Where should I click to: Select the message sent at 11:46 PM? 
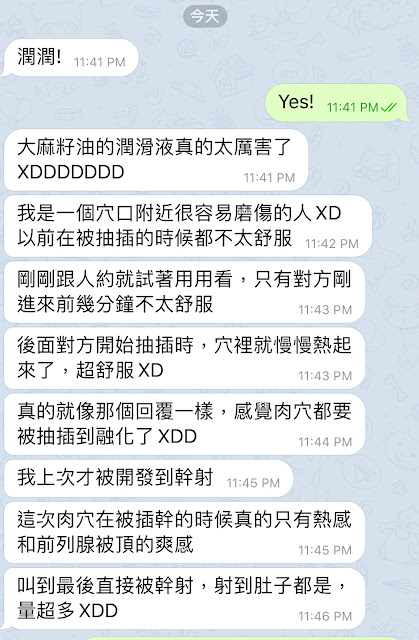click(x=184, y=599)
